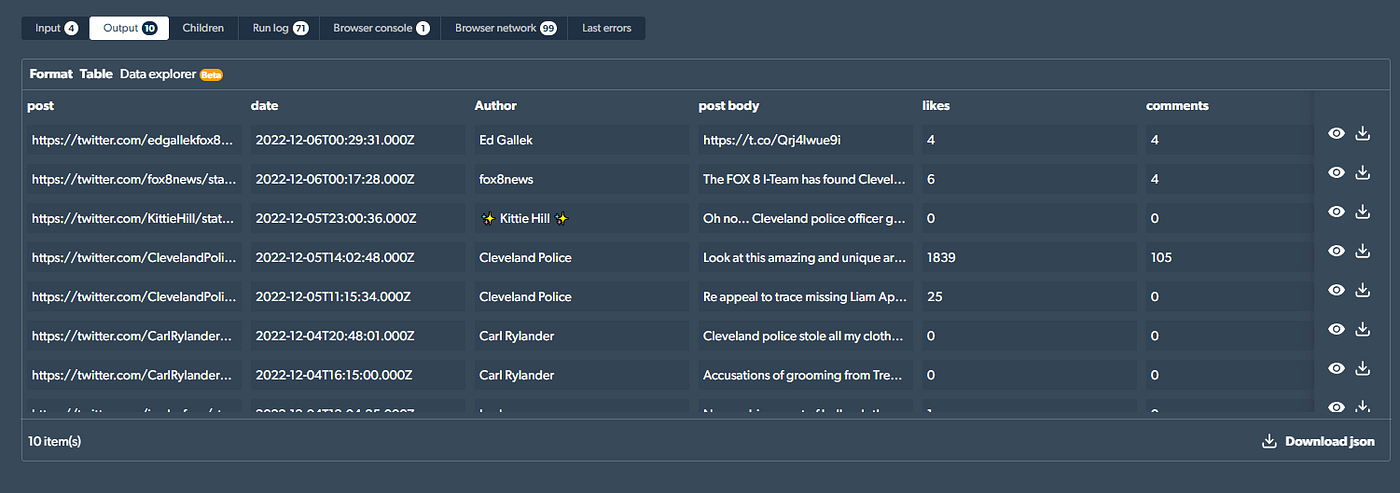The width and height of the screenshot is (1400, 493).
Task: Click the Download json button
Action: tap(1318, 441)
